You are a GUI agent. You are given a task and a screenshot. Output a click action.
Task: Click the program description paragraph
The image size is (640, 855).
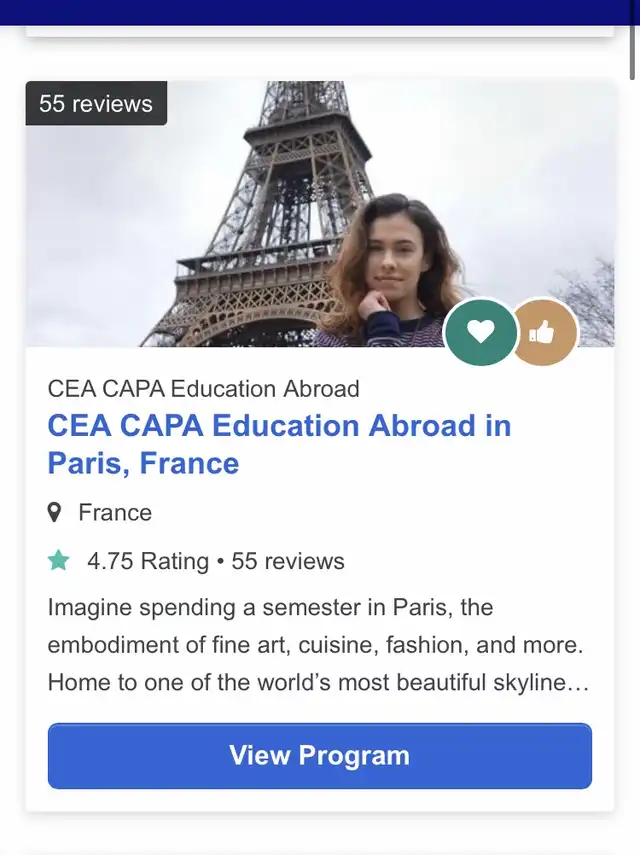(x=318, y=645)
